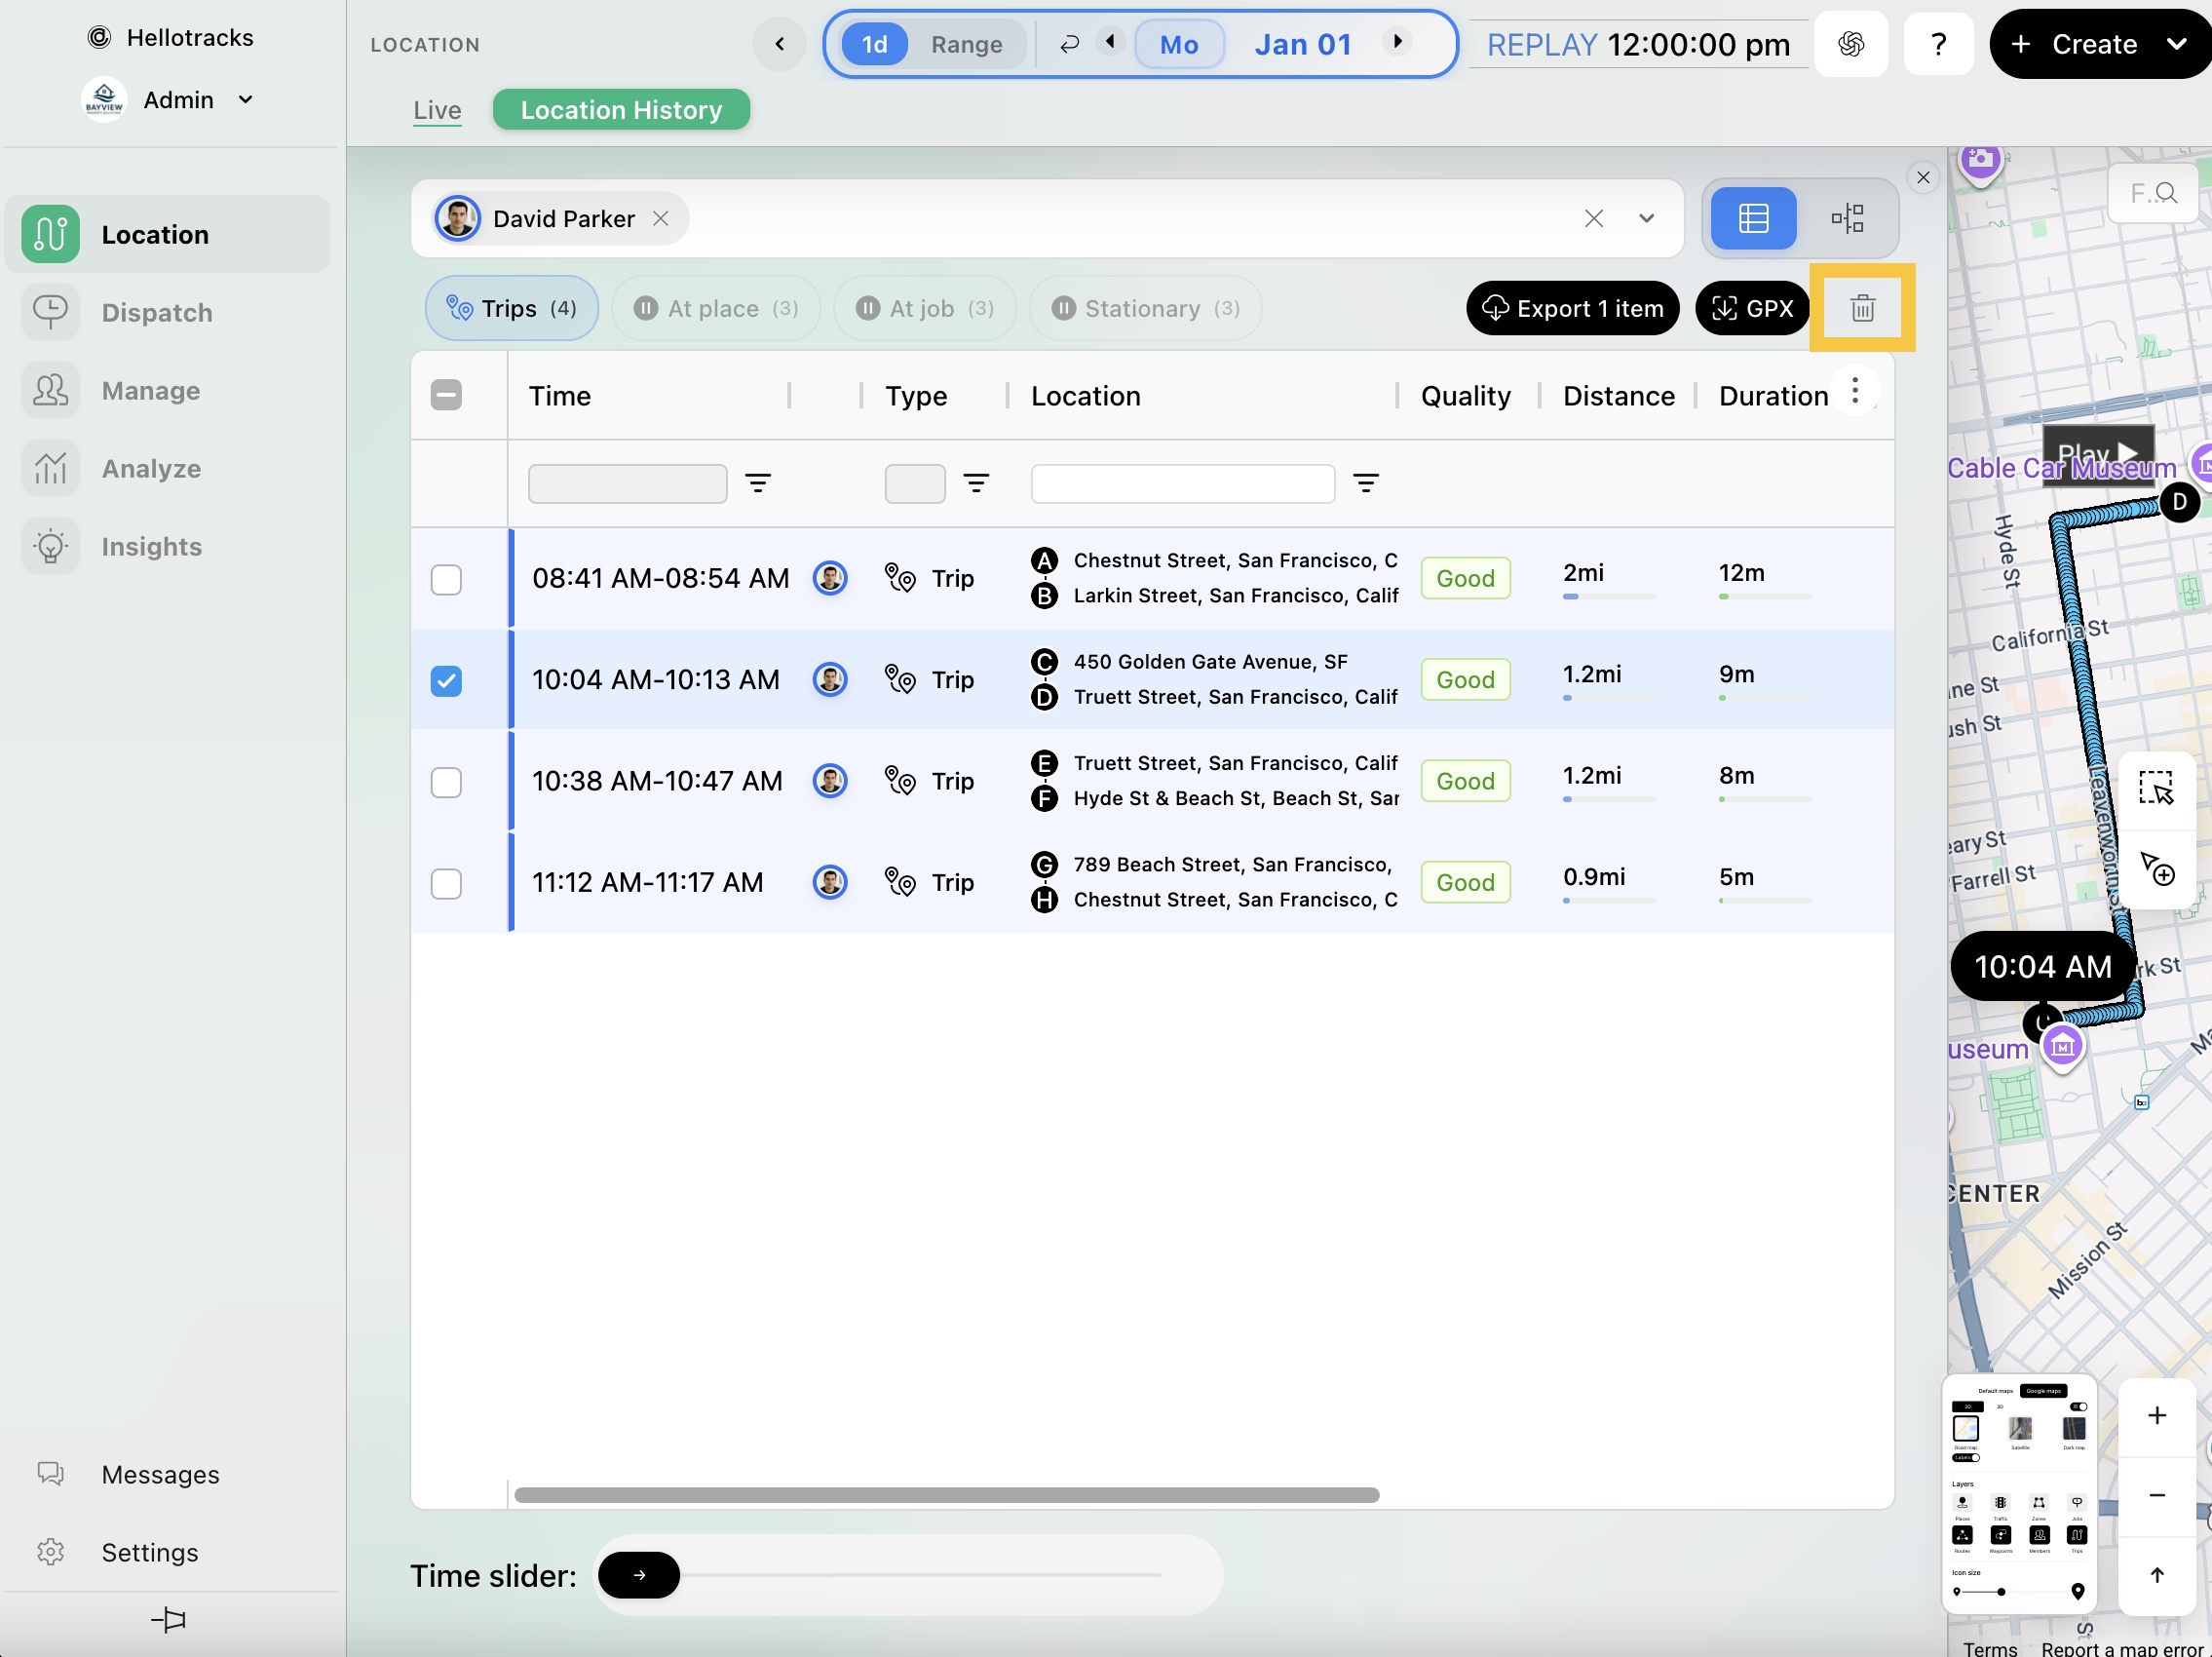Toggle the header select-all checkbox
The width and height of the screenshot is (2212, 1657).
pos(446,395)
